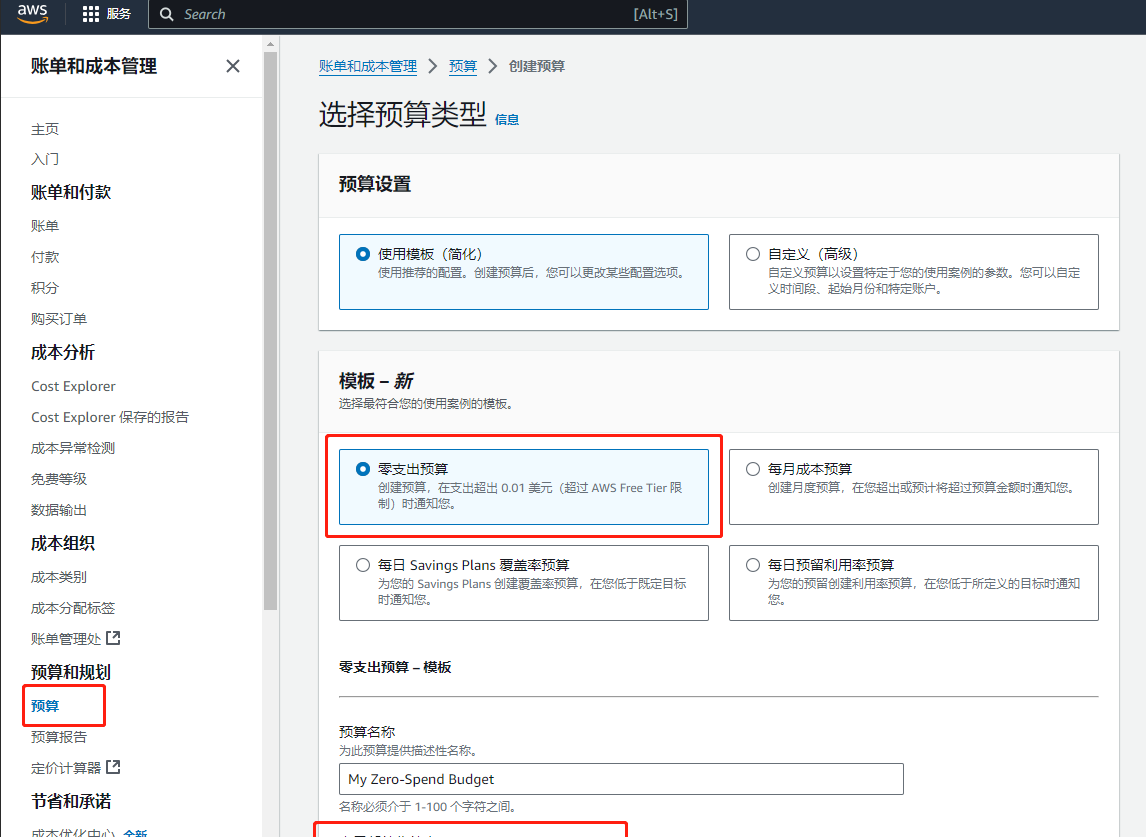Select the 零支出预算 template option
The image size is (1146, 837).
pos(362,466)
